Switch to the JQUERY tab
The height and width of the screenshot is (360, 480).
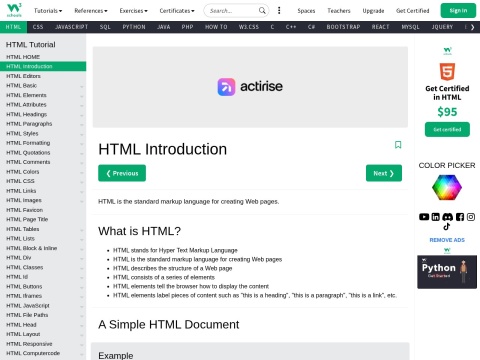tap(442, 27)
